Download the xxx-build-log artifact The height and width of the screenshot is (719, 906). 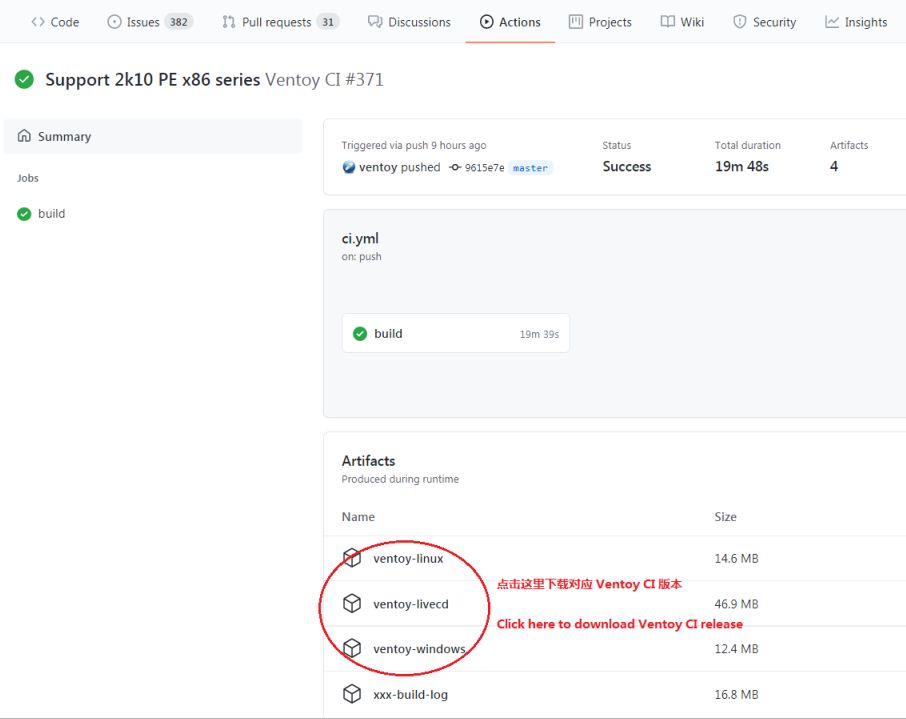(410, 694)
